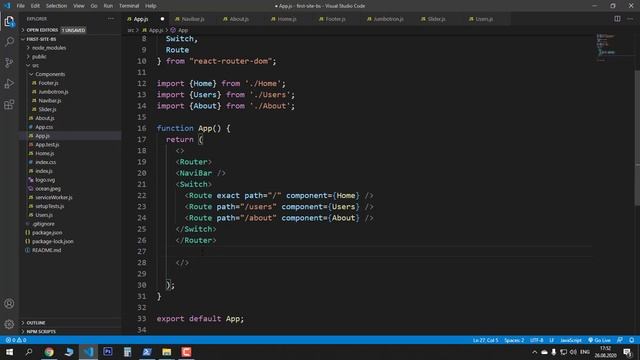This screenshot has height=360, width=640.
Task: Click the notifications bell in status bar
Action: pyautogui.click(x=631, y=340)
